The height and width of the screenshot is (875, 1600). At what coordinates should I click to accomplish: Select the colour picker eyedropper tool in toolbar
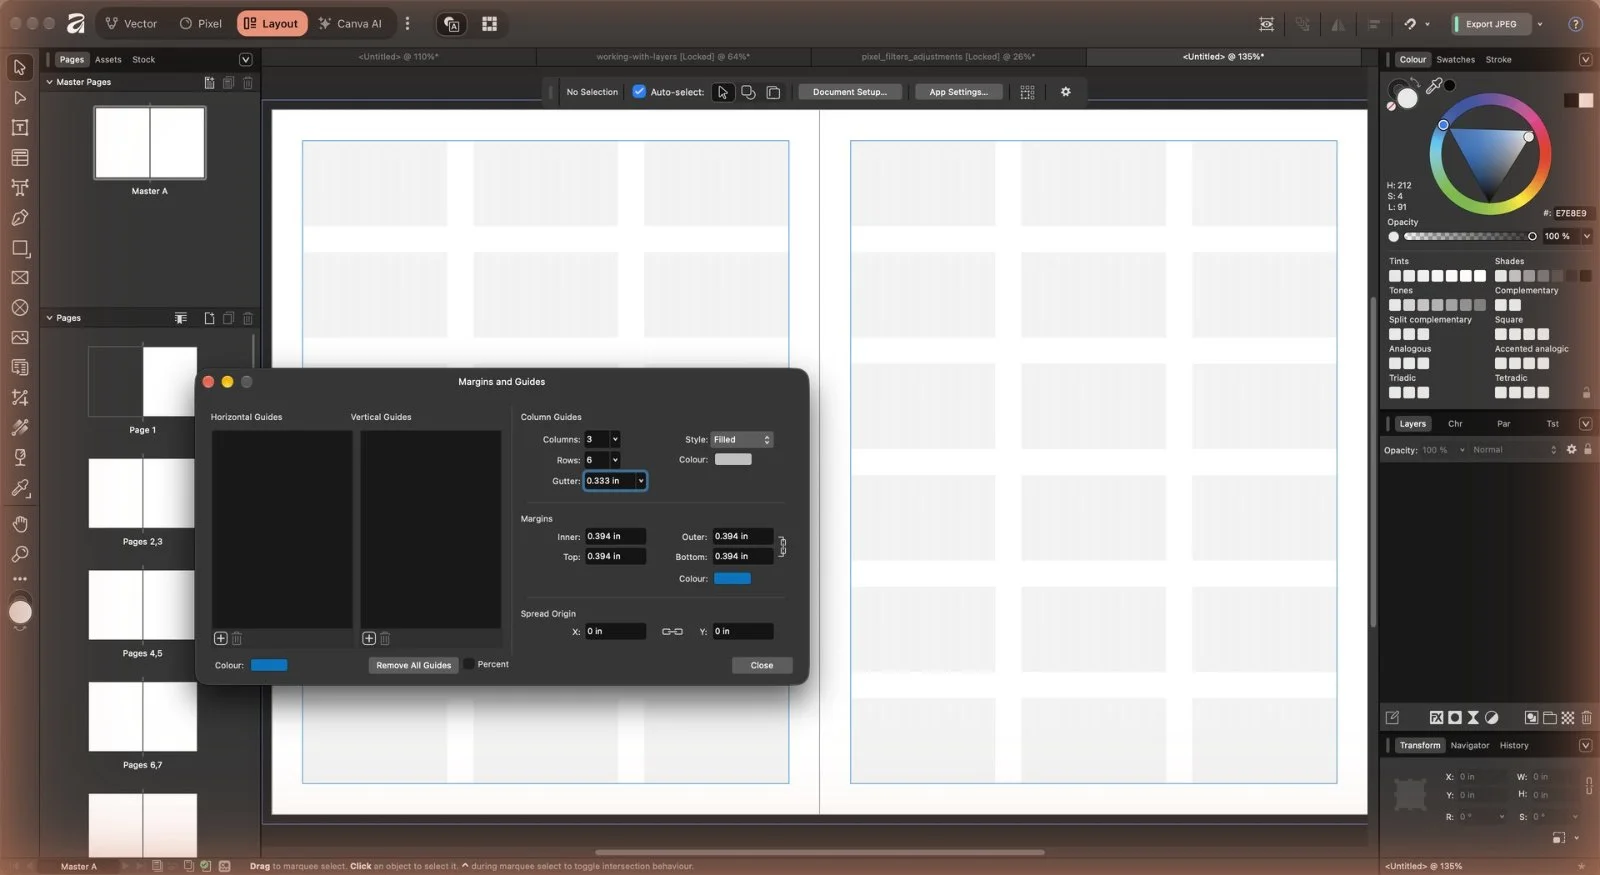point(19,488)
